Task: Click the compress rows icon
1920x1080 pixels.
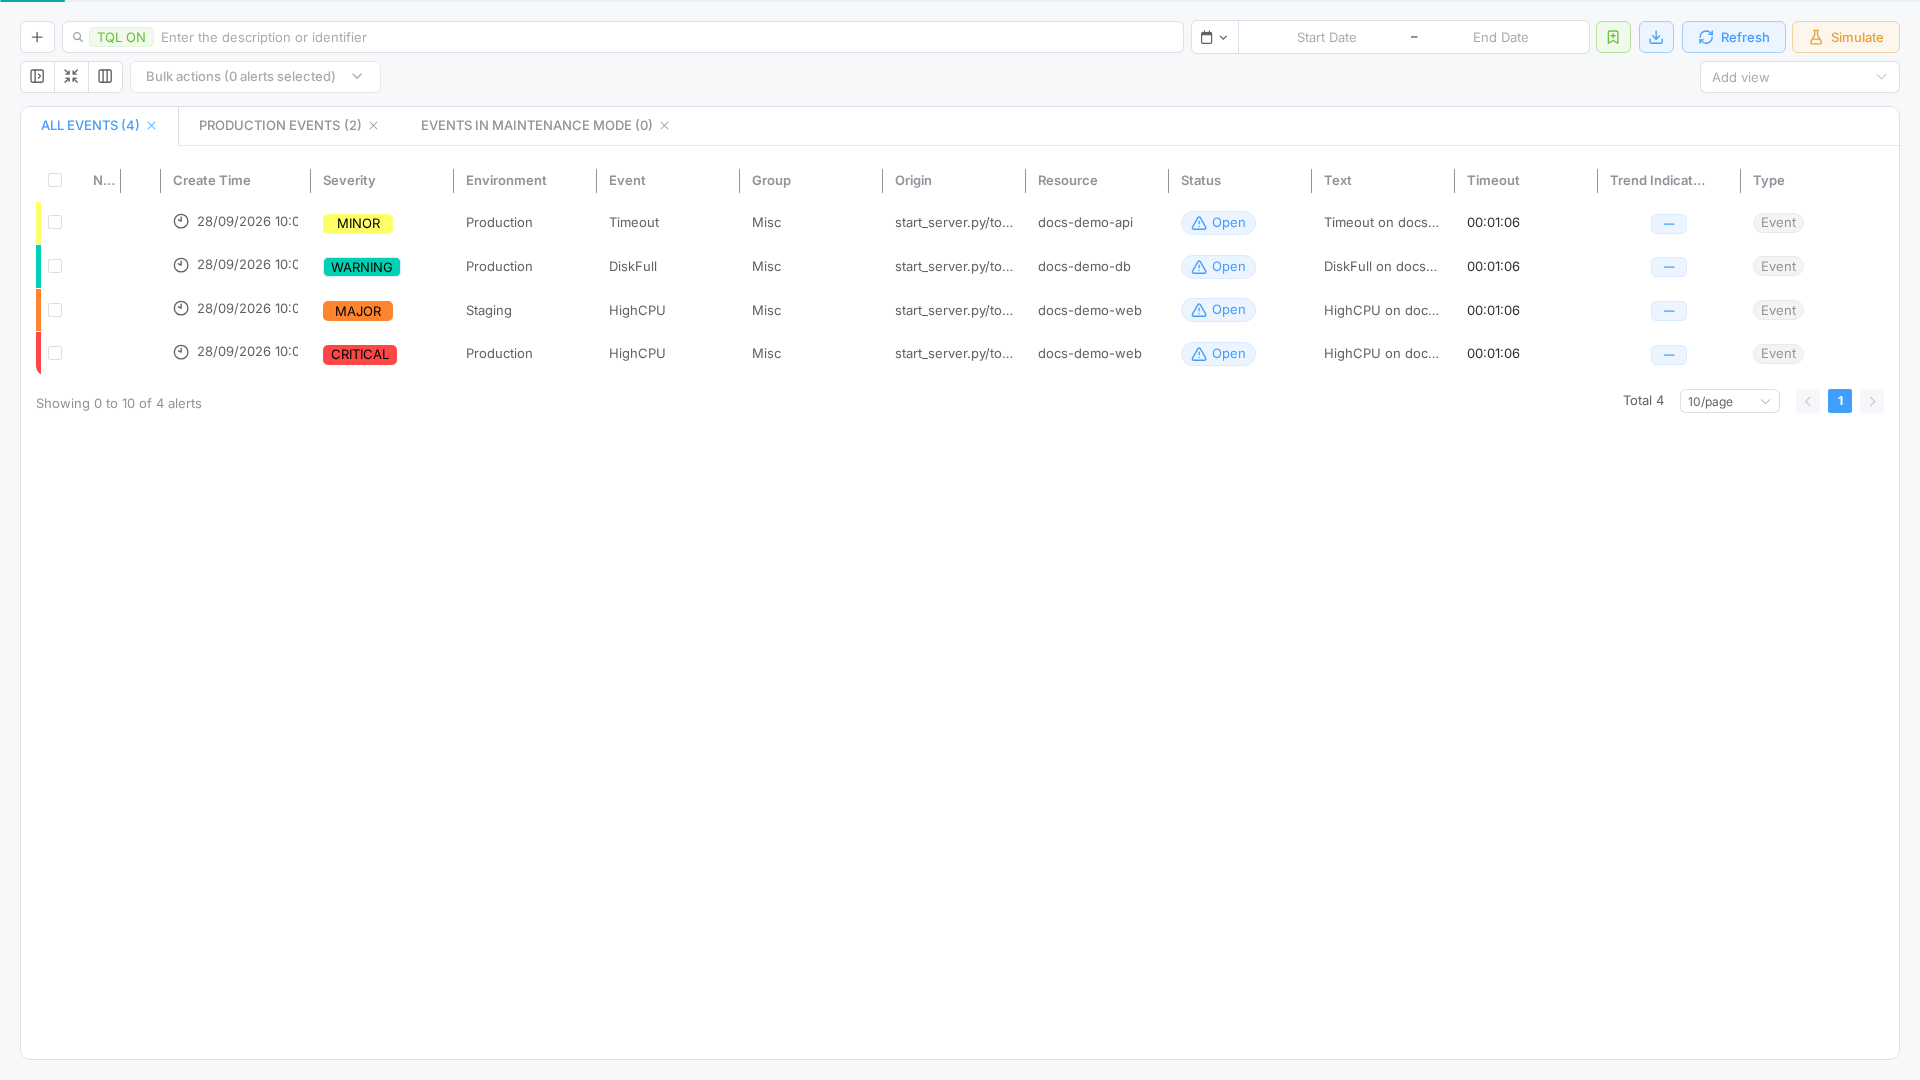Action: tap(71, 76)
